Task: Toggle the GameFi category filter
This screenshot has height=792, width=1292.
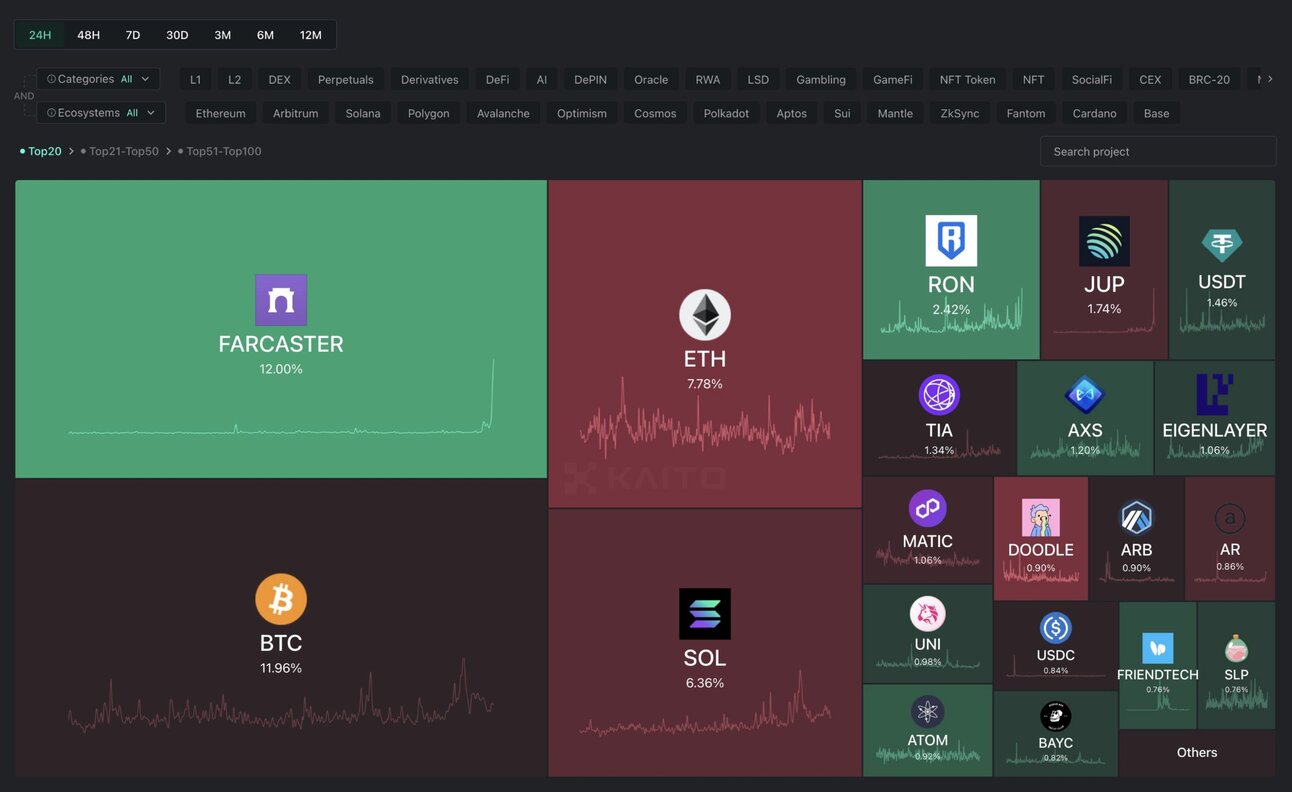Action: pyautogui.click(x=892, y=80)
